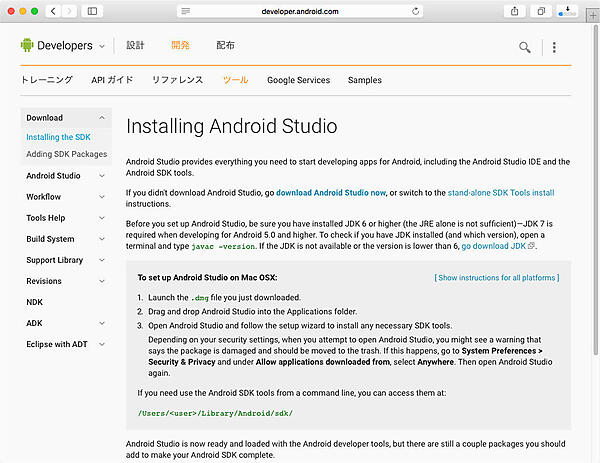Reload the page with the refresh icon
The image size is (600, 463).
[414, 11]
